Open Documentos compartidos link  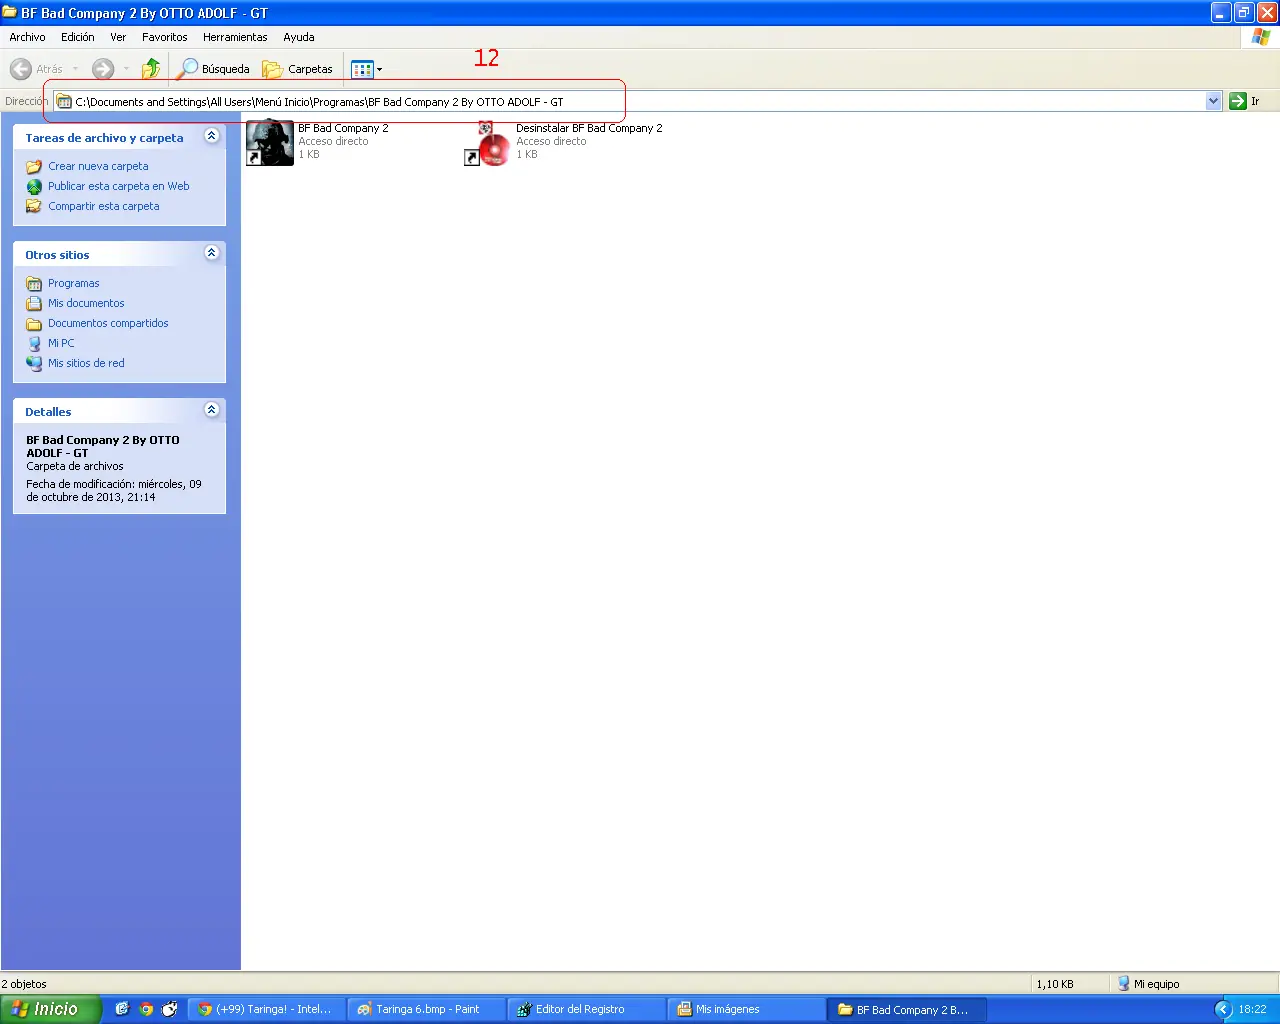click(x=108, y=323)
